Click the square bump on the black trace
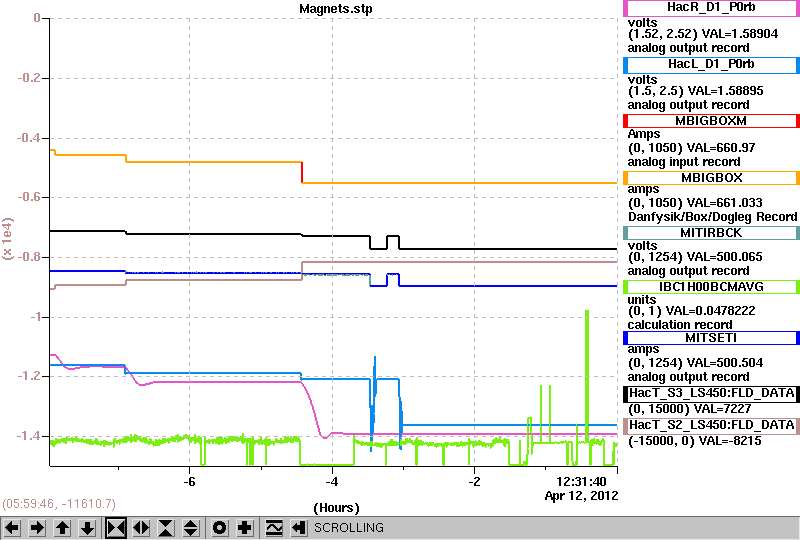 pos(393,242)
